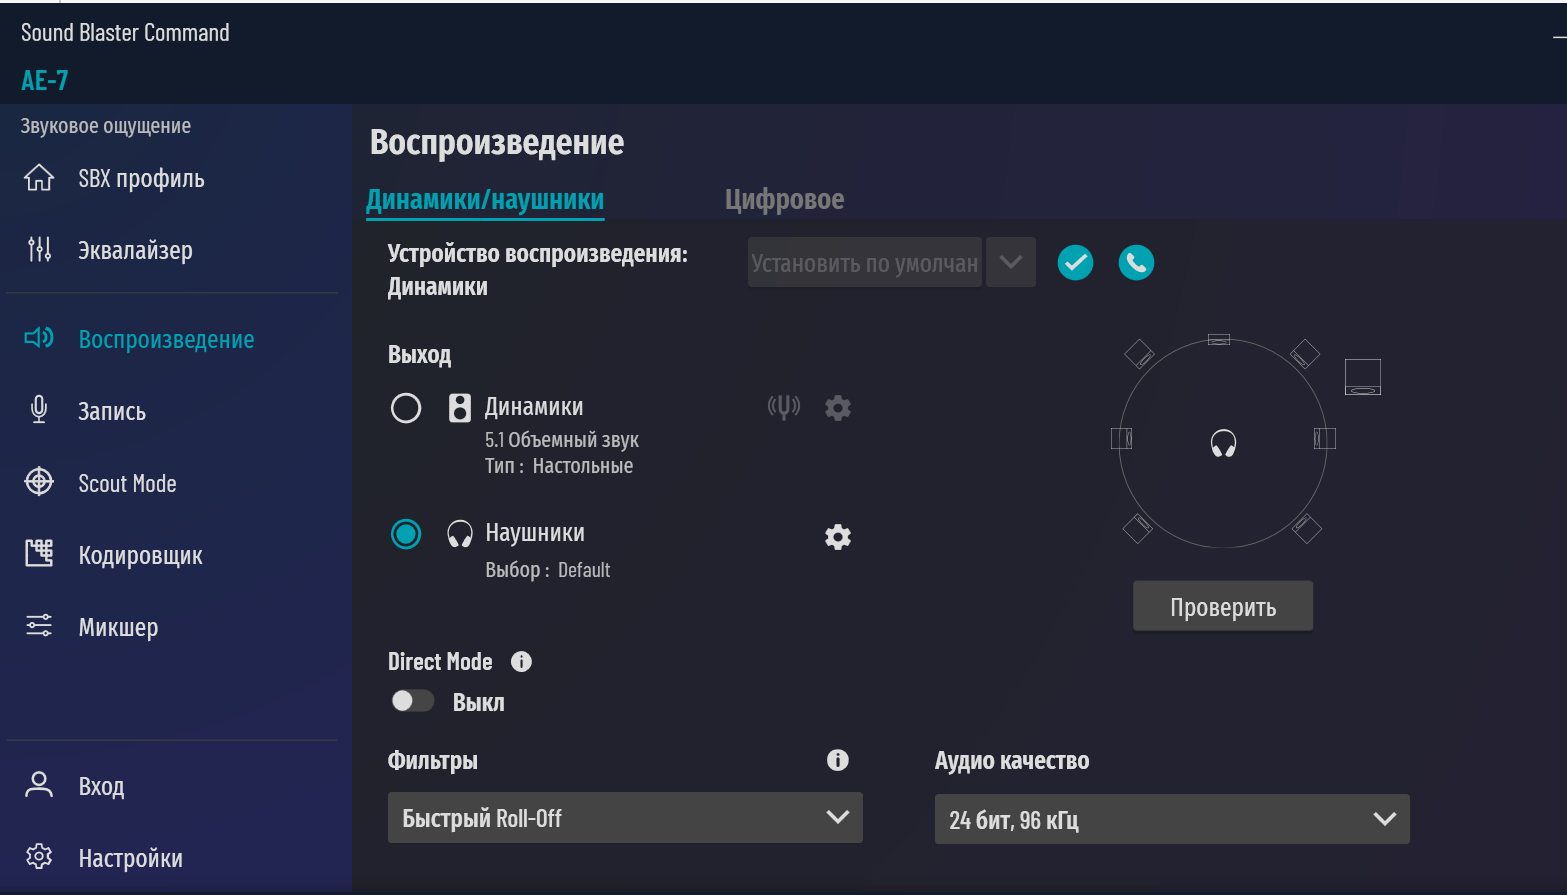Image resolution: width=1567 pixels, height=895 pixels.
Task: Set default communication device phone icon
Action: [x=1136, y=263]
